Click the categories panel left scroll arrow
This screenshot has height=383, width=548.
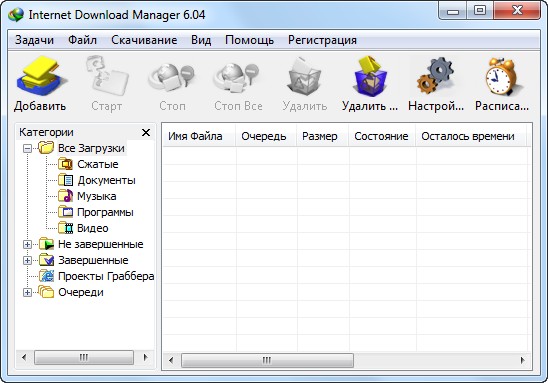24,357
